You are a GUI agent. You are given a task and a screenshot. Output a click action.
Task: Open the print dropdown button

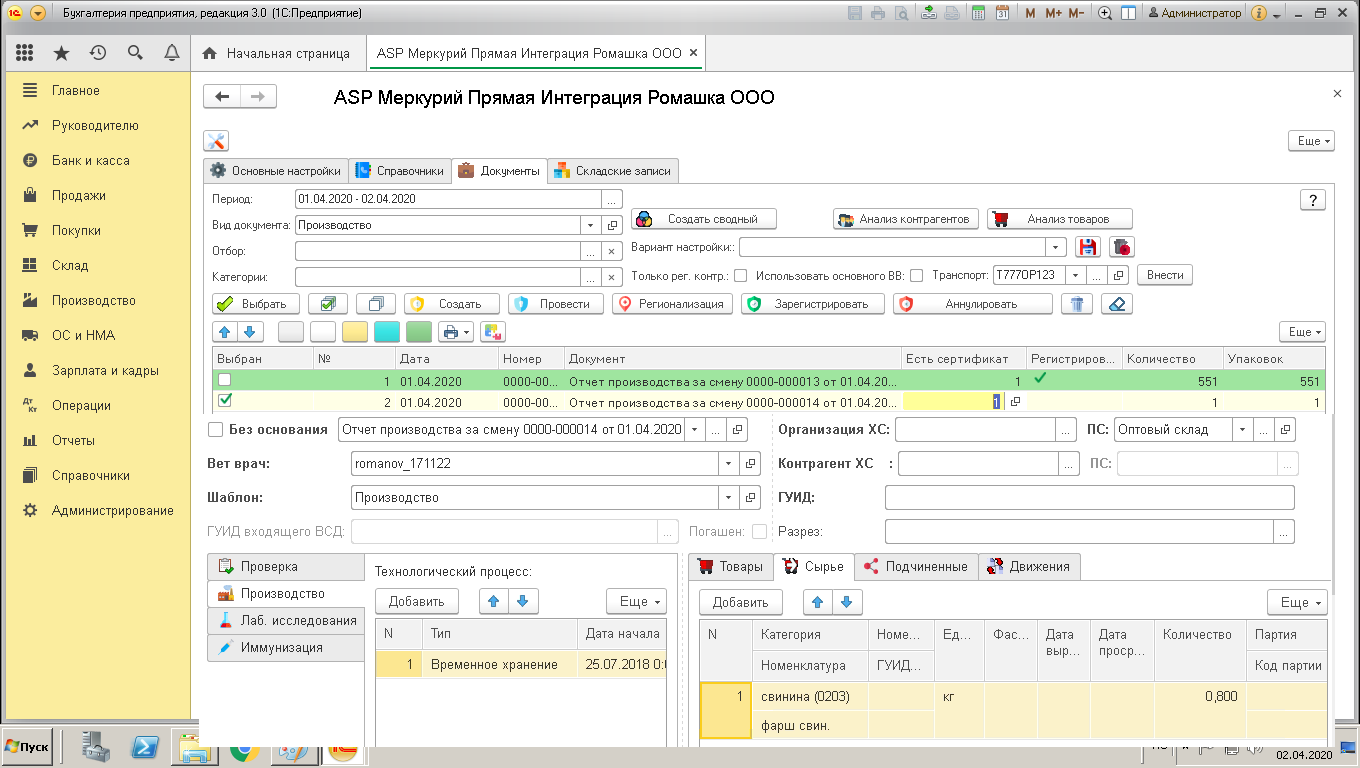pyautogui.click(x=456, y=332)
